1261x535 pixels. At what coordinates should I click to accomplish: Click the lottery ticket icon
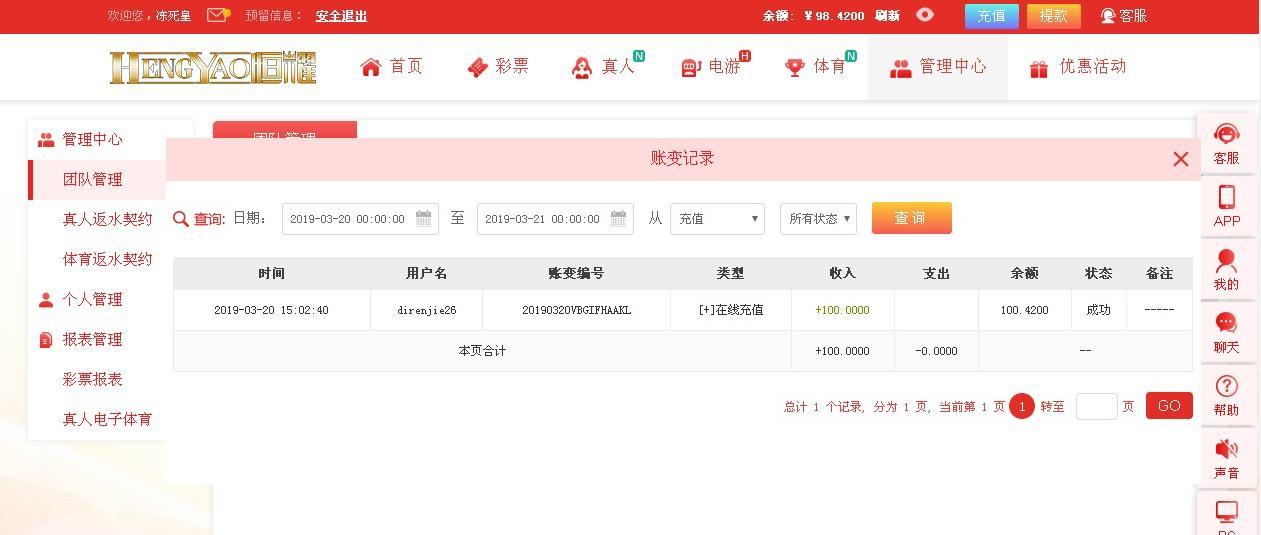tap(477, 67)
